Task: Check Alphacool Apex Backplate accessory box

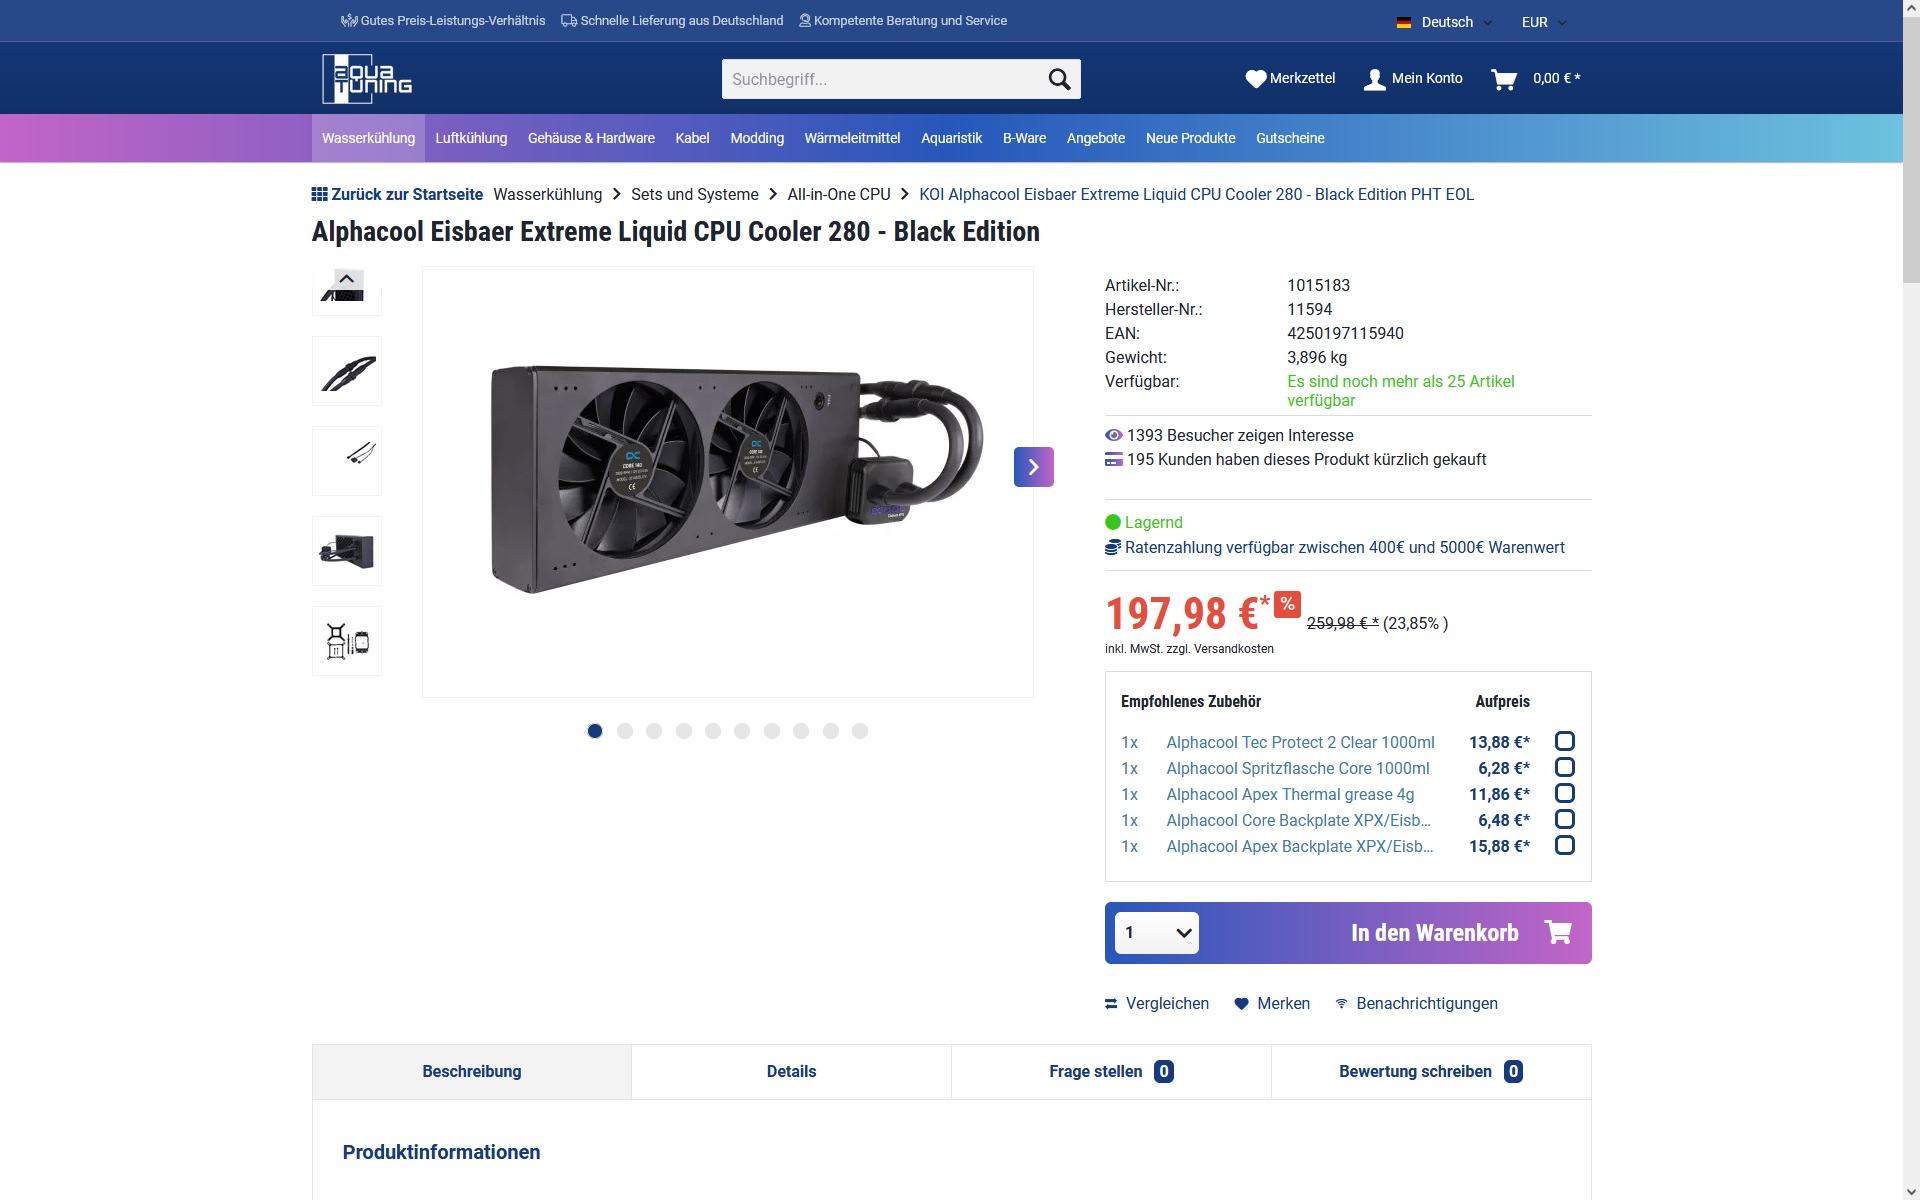Action: click(1565, 845)
